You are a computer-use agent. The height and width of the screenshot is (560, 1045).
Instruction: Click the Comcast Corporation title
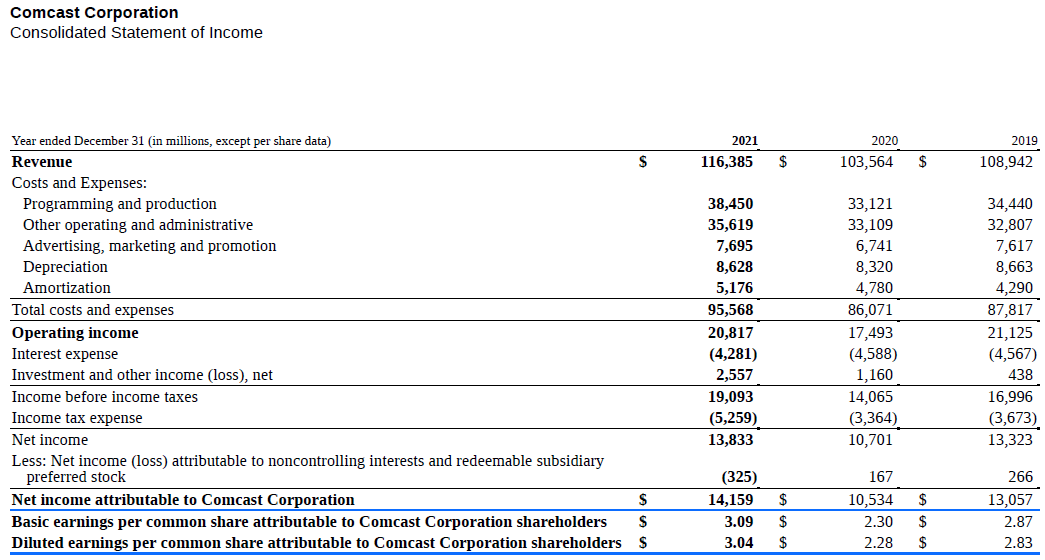95,13
